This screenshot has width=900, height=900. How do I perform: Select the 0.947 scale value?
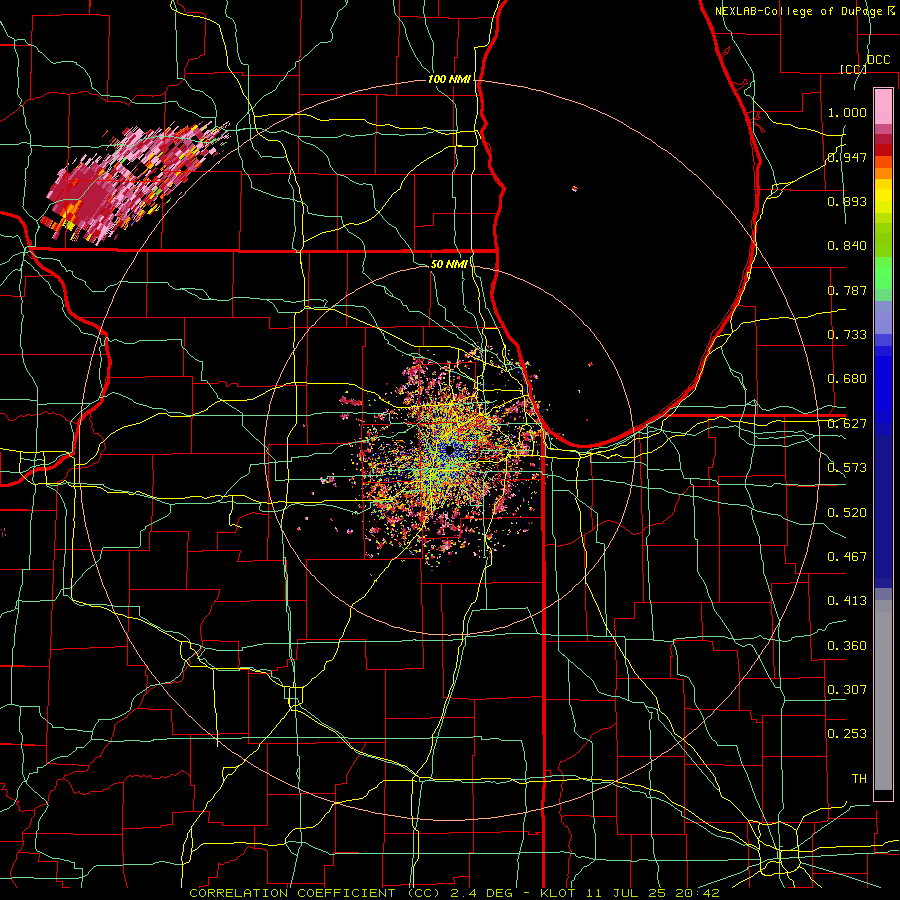(847, 157)
